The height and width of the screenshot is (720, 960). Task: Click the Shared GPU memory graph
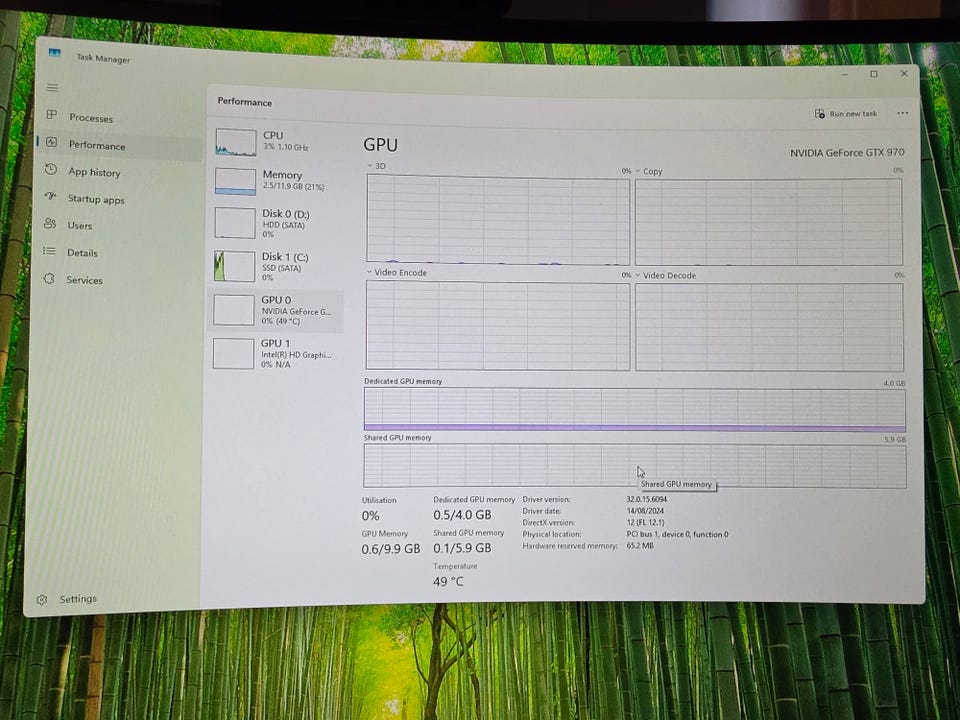635,466
